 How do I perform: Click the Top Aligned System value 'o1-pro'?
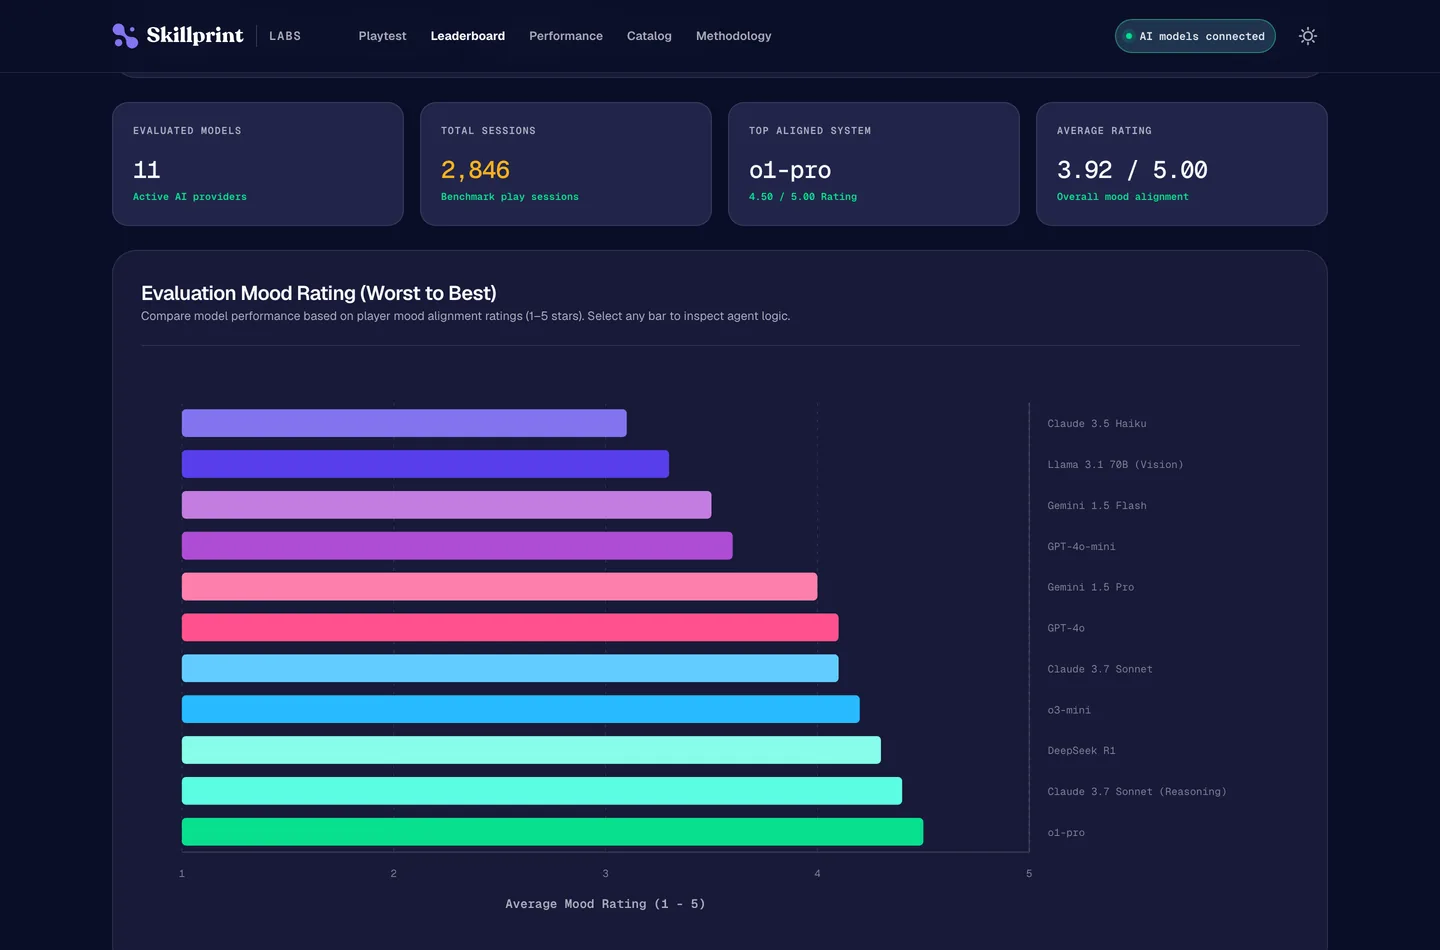click(790, 171)
